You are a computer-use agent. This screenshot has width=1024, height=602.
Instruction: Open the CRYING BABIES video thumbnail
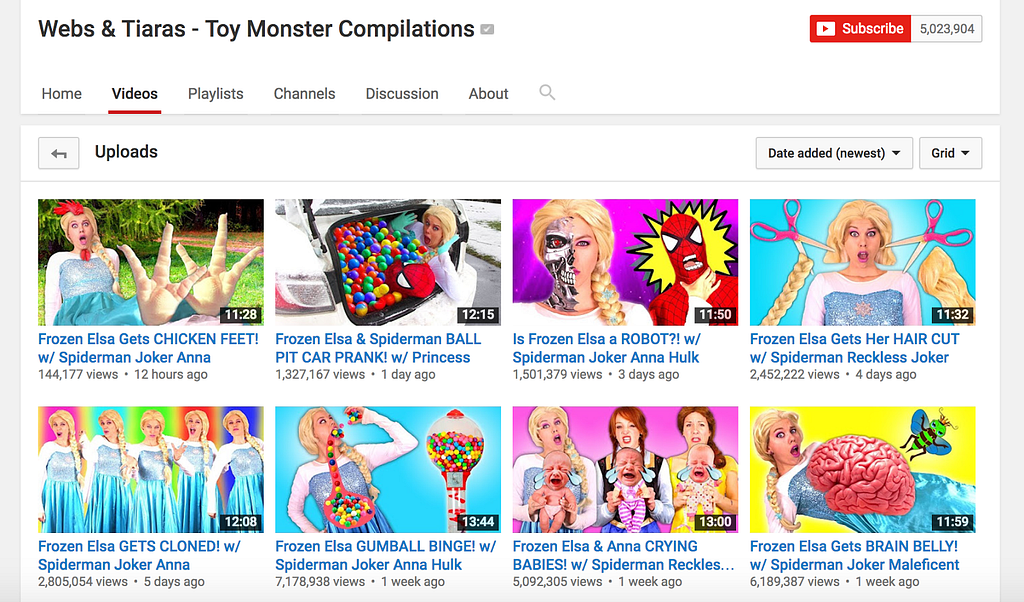[626, 469]
